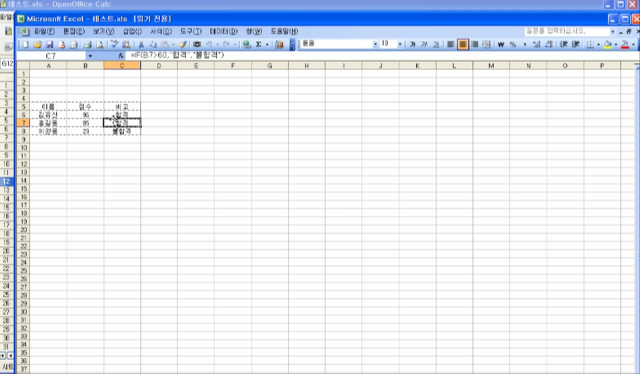Click the formula bar text
The image size is (640, 374).
pyautogui.click(x=178, y=56)
